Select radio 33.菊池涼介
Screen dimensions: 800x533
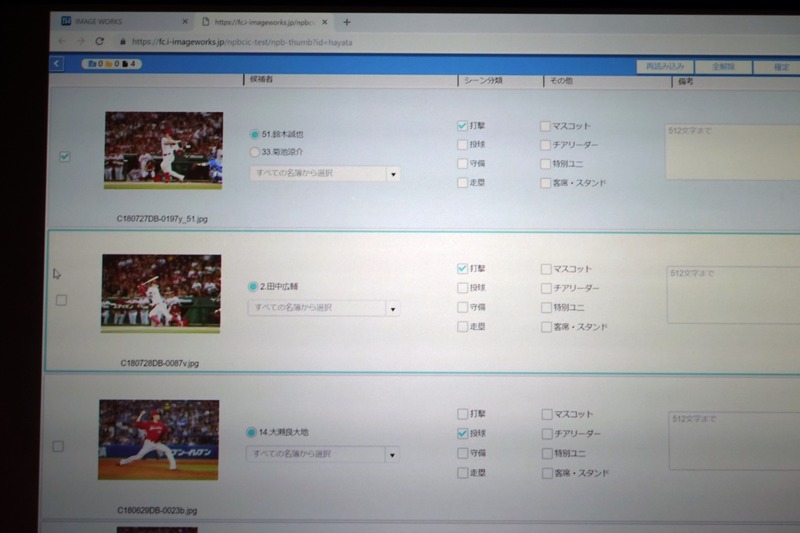pos(254,152)
